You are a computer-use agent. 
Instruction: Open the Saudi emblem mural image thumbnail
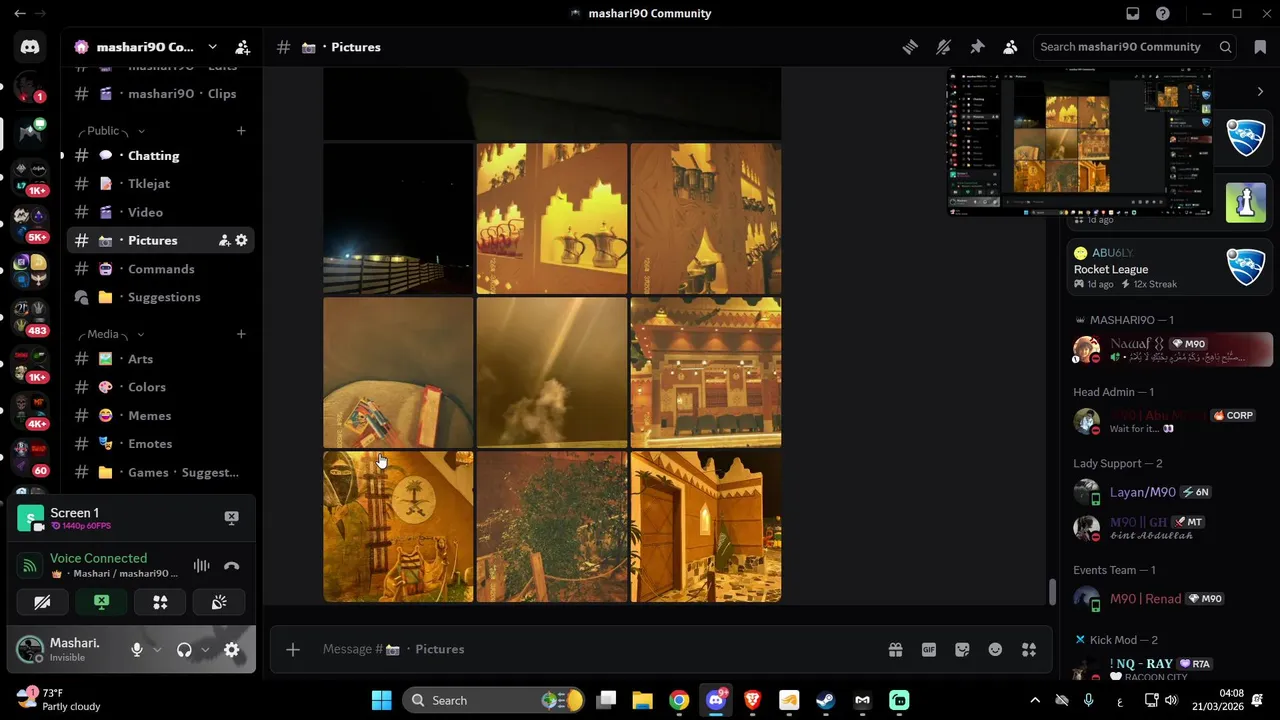[398, 526]
